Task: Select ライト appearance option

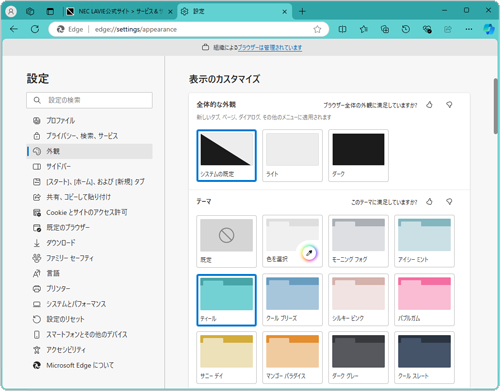Action: (x=292, y=156)
